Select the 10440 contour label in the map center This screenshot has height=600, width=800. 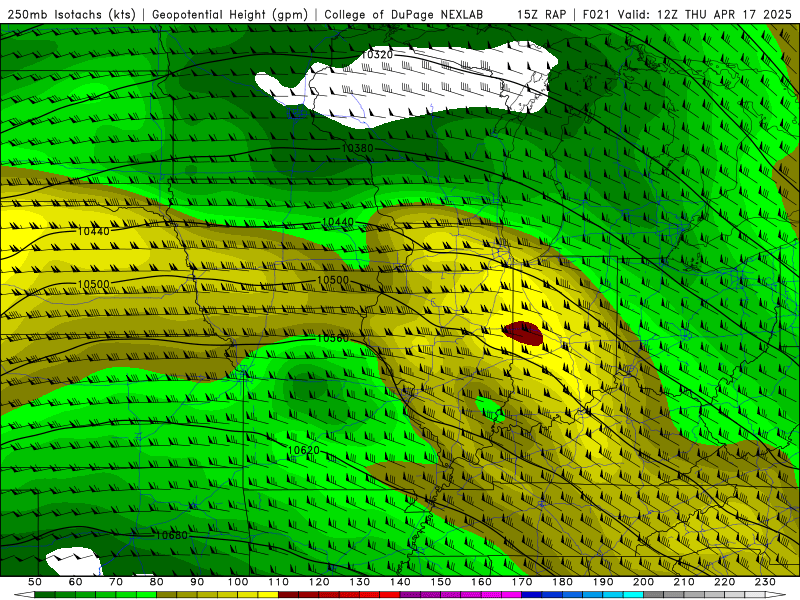click(x=338, y=222)
